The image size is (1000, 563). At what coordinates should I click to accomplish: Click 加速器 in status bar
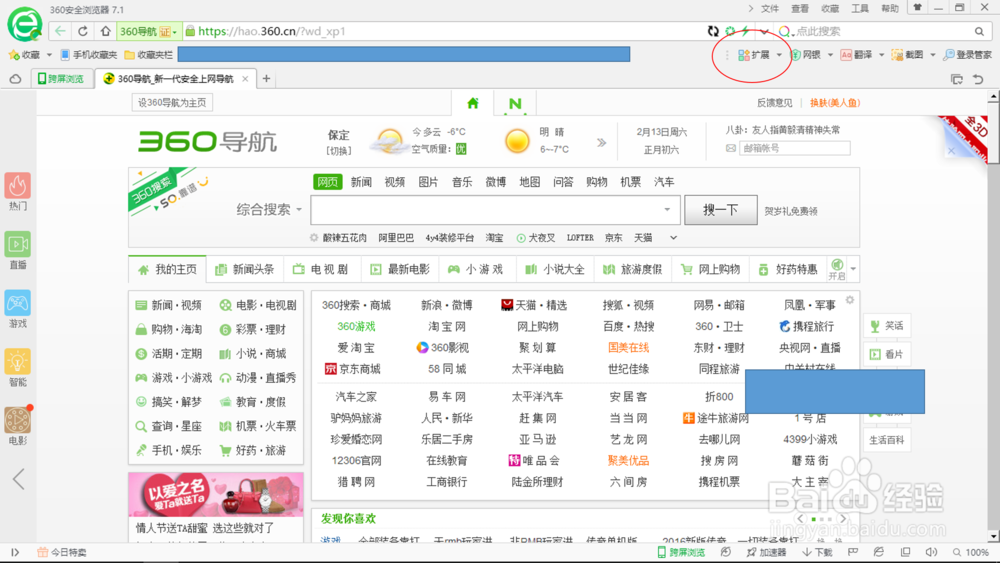point(767,552)
